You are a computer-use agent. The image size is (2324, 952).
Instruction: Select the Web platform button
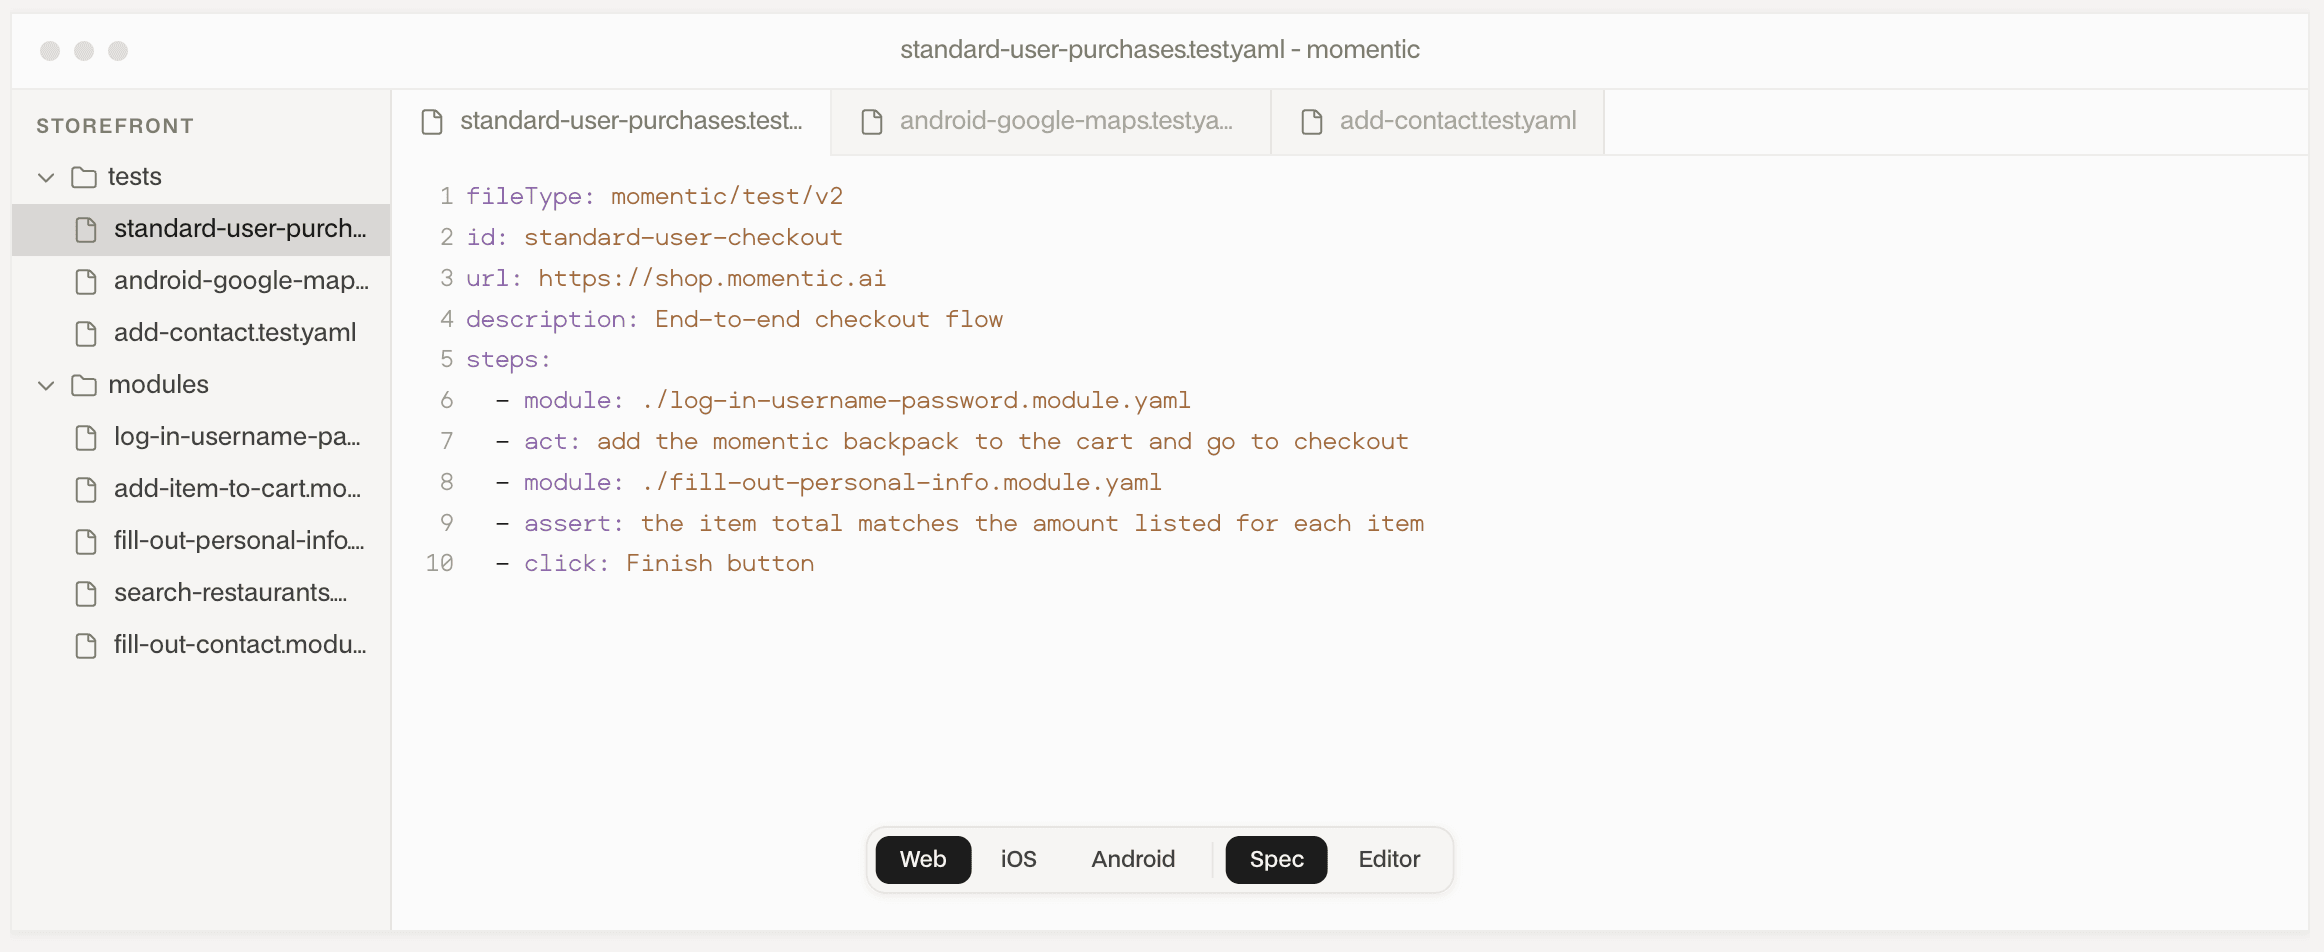pos(923,859)
